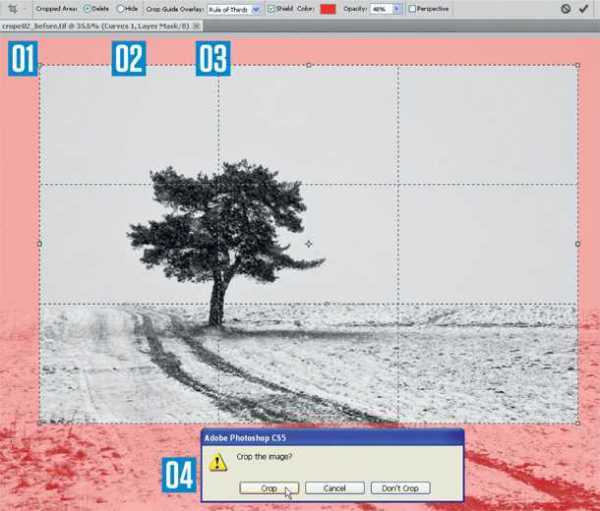Commit the crop with the checkmark icon
The image size is (600, 511).
[x=584, y=8]
